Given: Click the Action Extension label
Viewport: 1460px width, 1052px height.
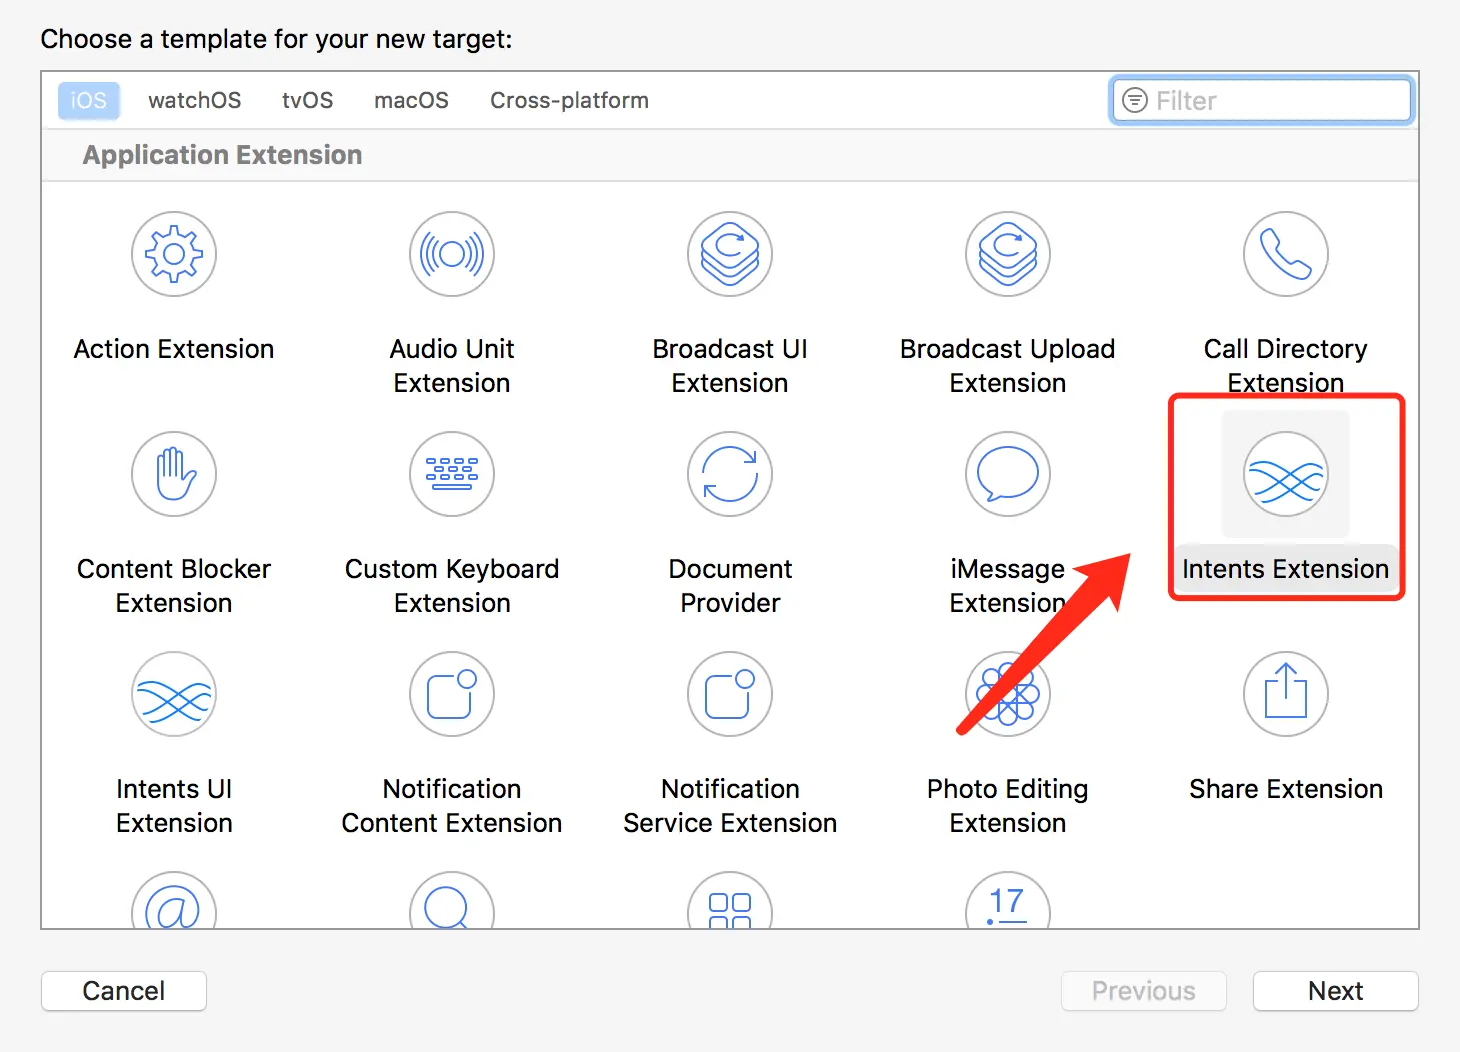Looking at the screenshot, I should coord(174,349).
